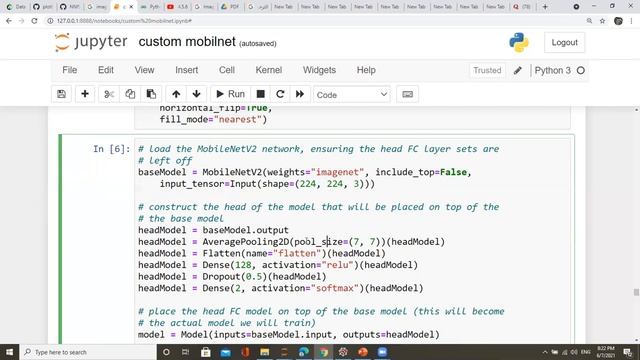This screenshot has height=360, width=640.
Task: Reload the page with the browser refresh icon
Action: [34, 21]
